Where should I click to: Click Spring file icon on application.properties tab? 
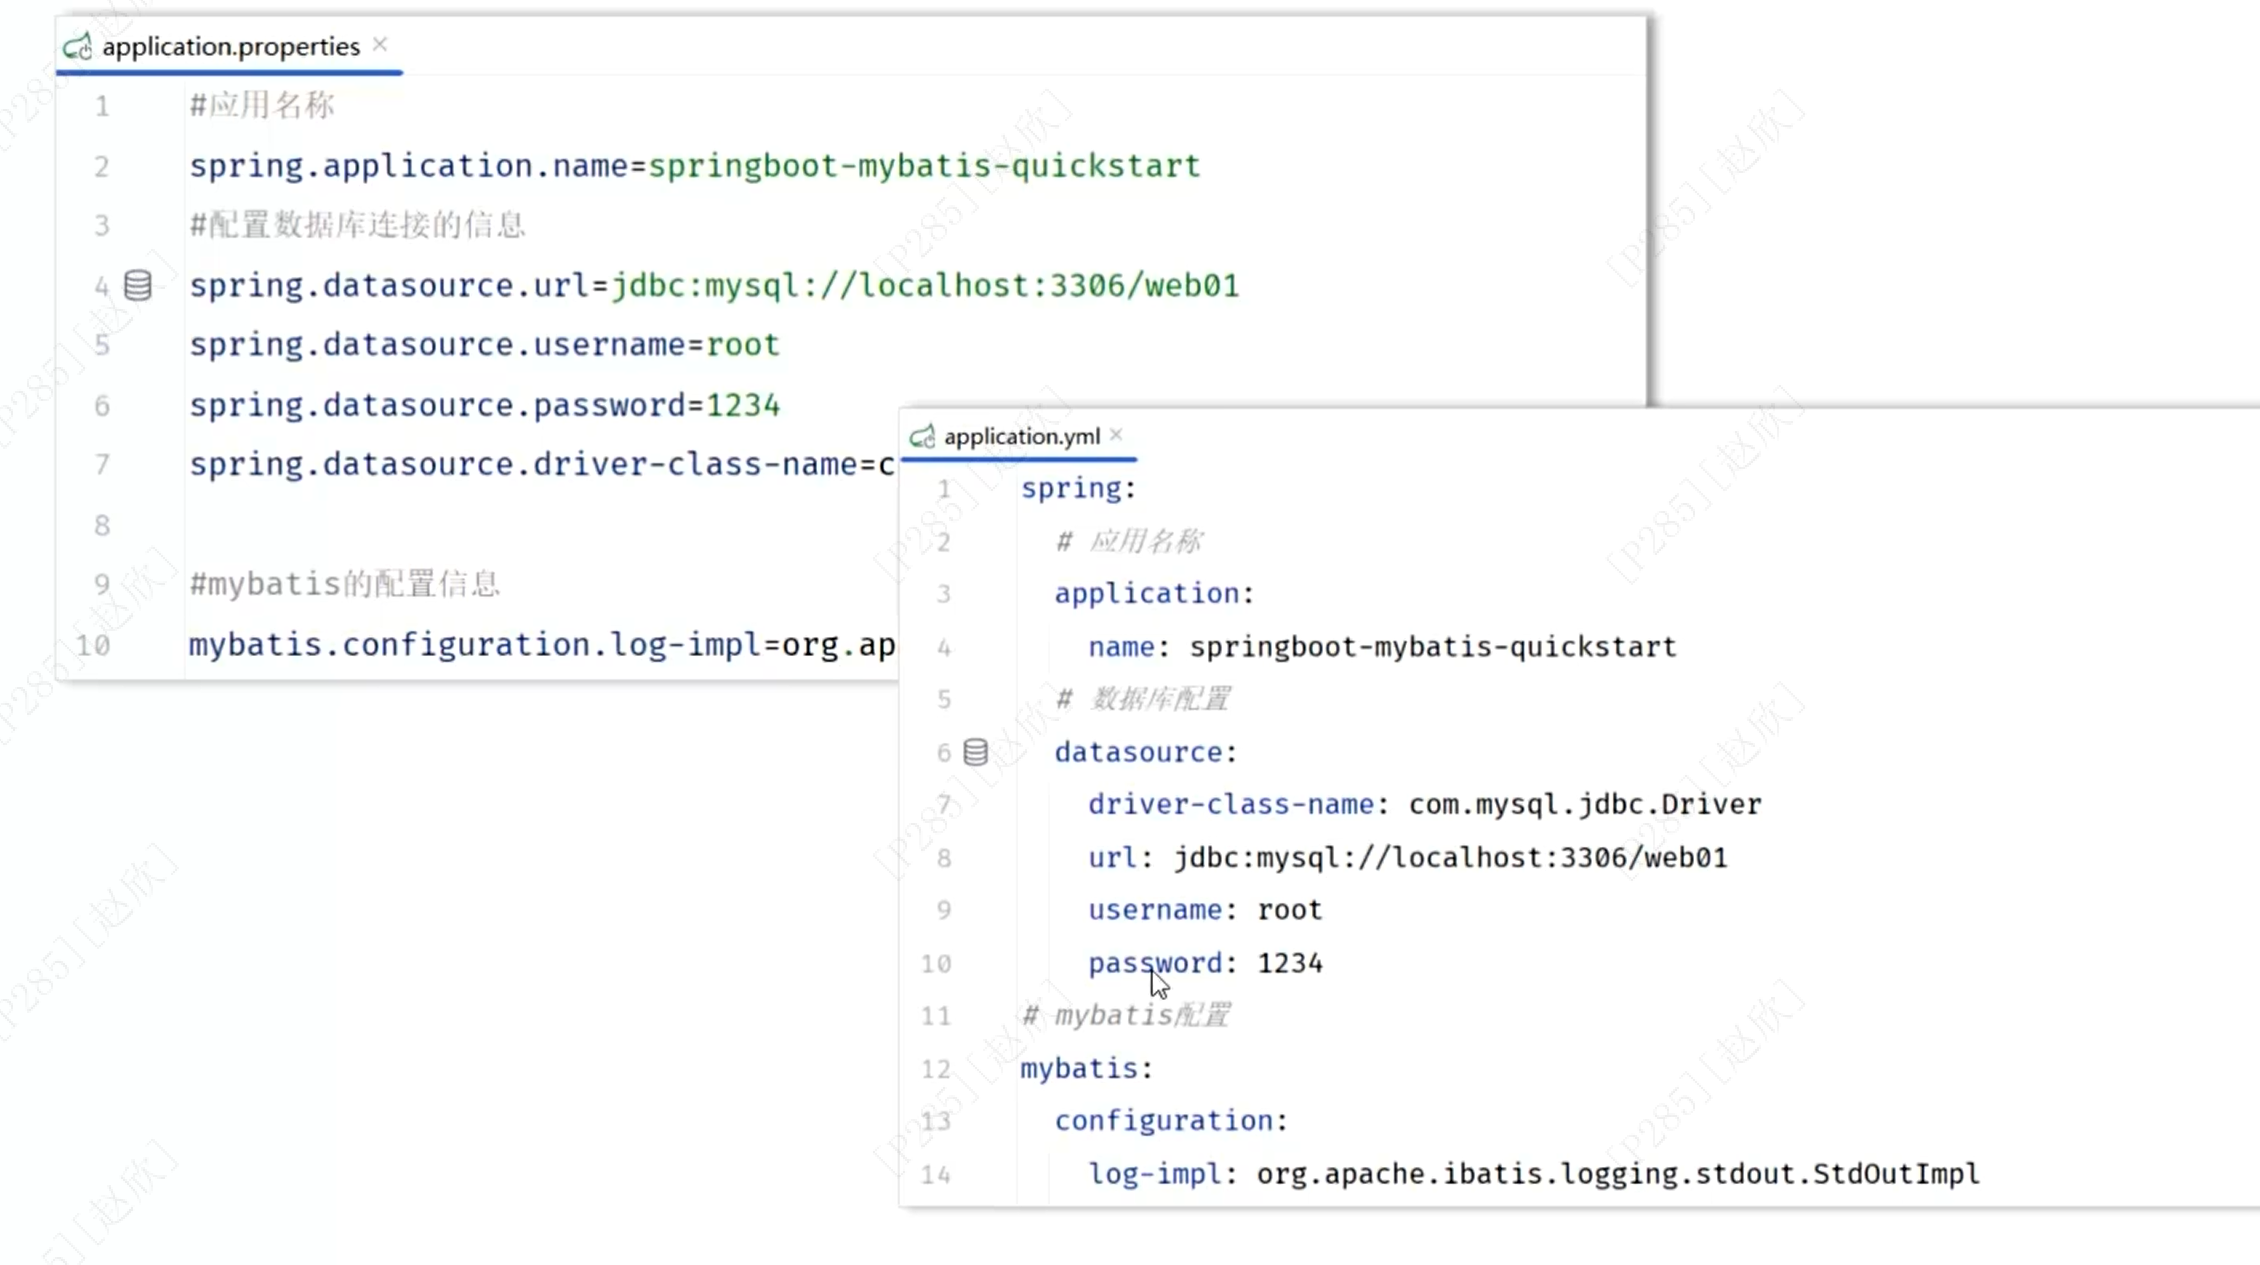click(78, 47)
